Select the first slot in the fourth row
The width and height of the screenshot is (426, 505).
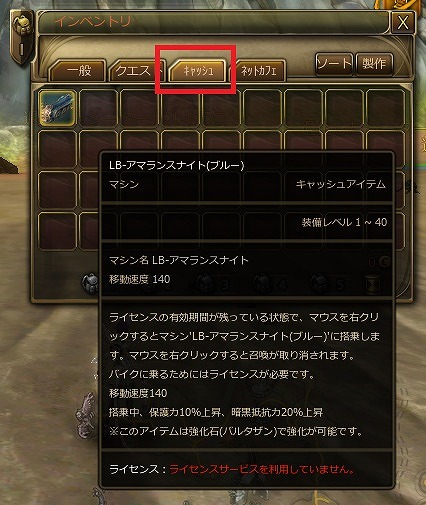click(x=57, y=231)
